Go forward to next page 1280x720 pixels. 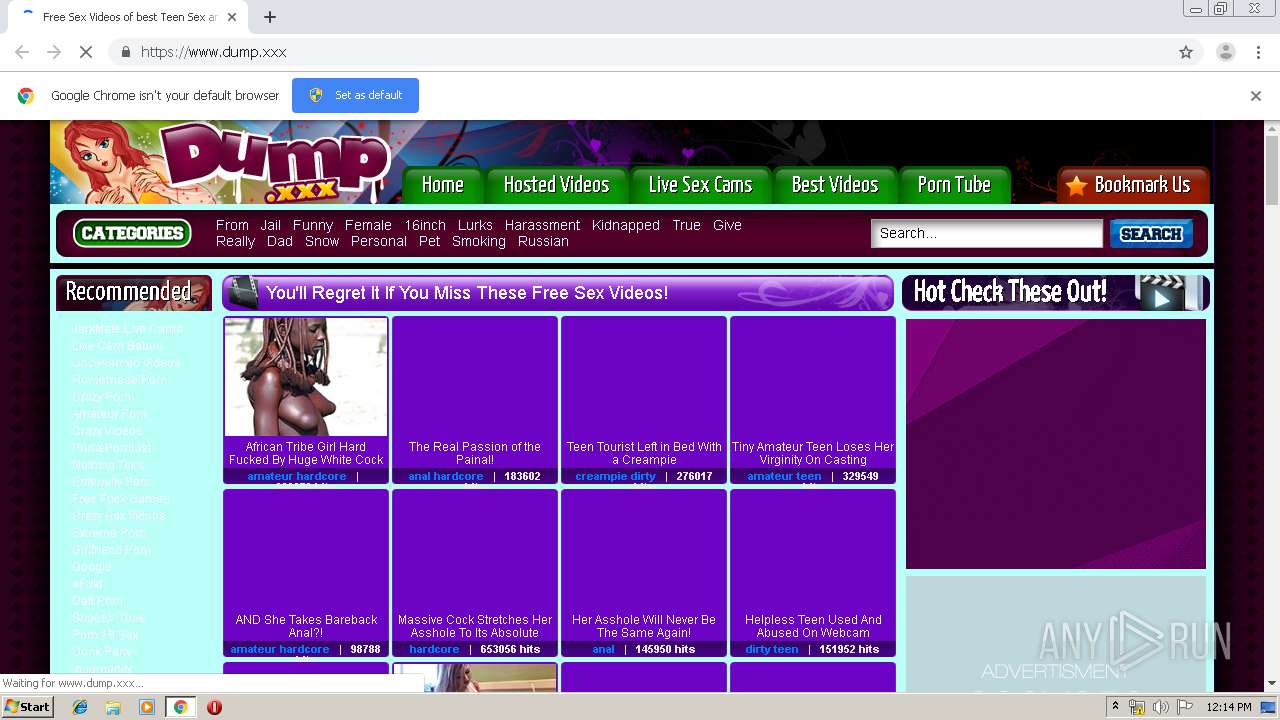(54, 52)
